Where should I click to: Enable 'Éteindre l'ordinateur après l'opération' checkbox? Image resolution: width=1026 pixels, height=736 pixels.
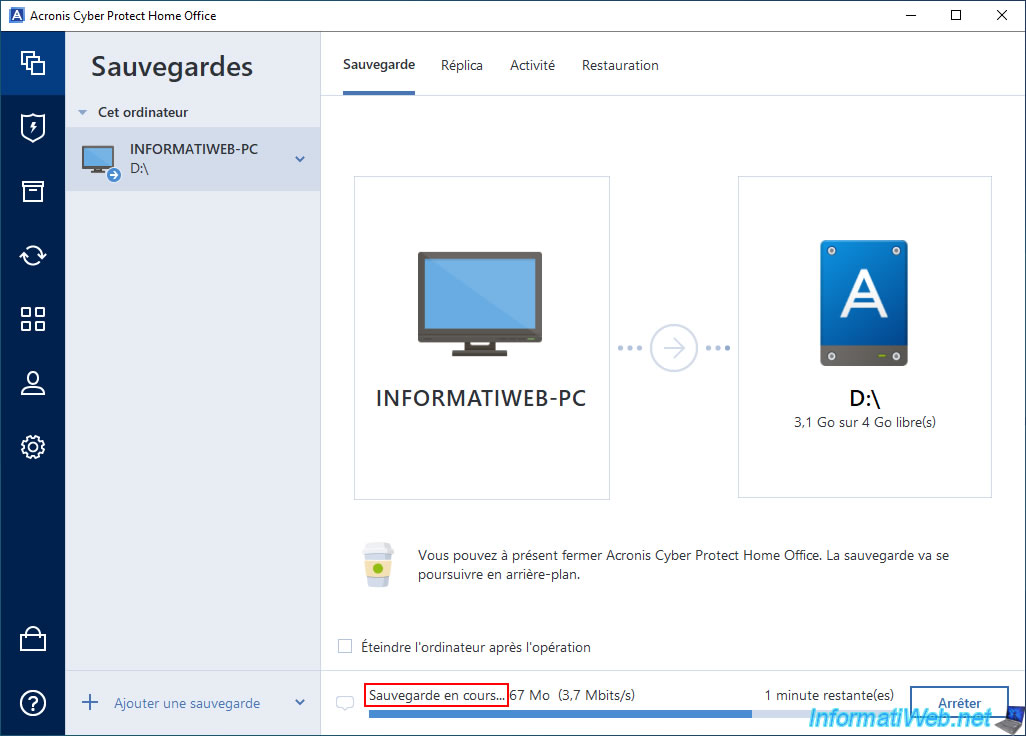(345, 646)
